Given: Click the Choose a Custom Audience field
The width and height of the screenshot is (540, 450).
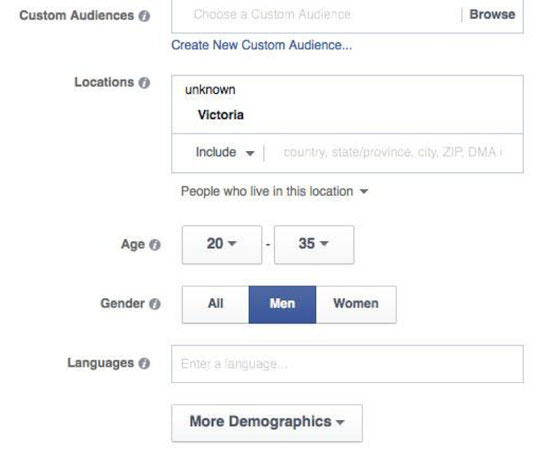Looking at the screenshot, I should click(x=316, y=15).
